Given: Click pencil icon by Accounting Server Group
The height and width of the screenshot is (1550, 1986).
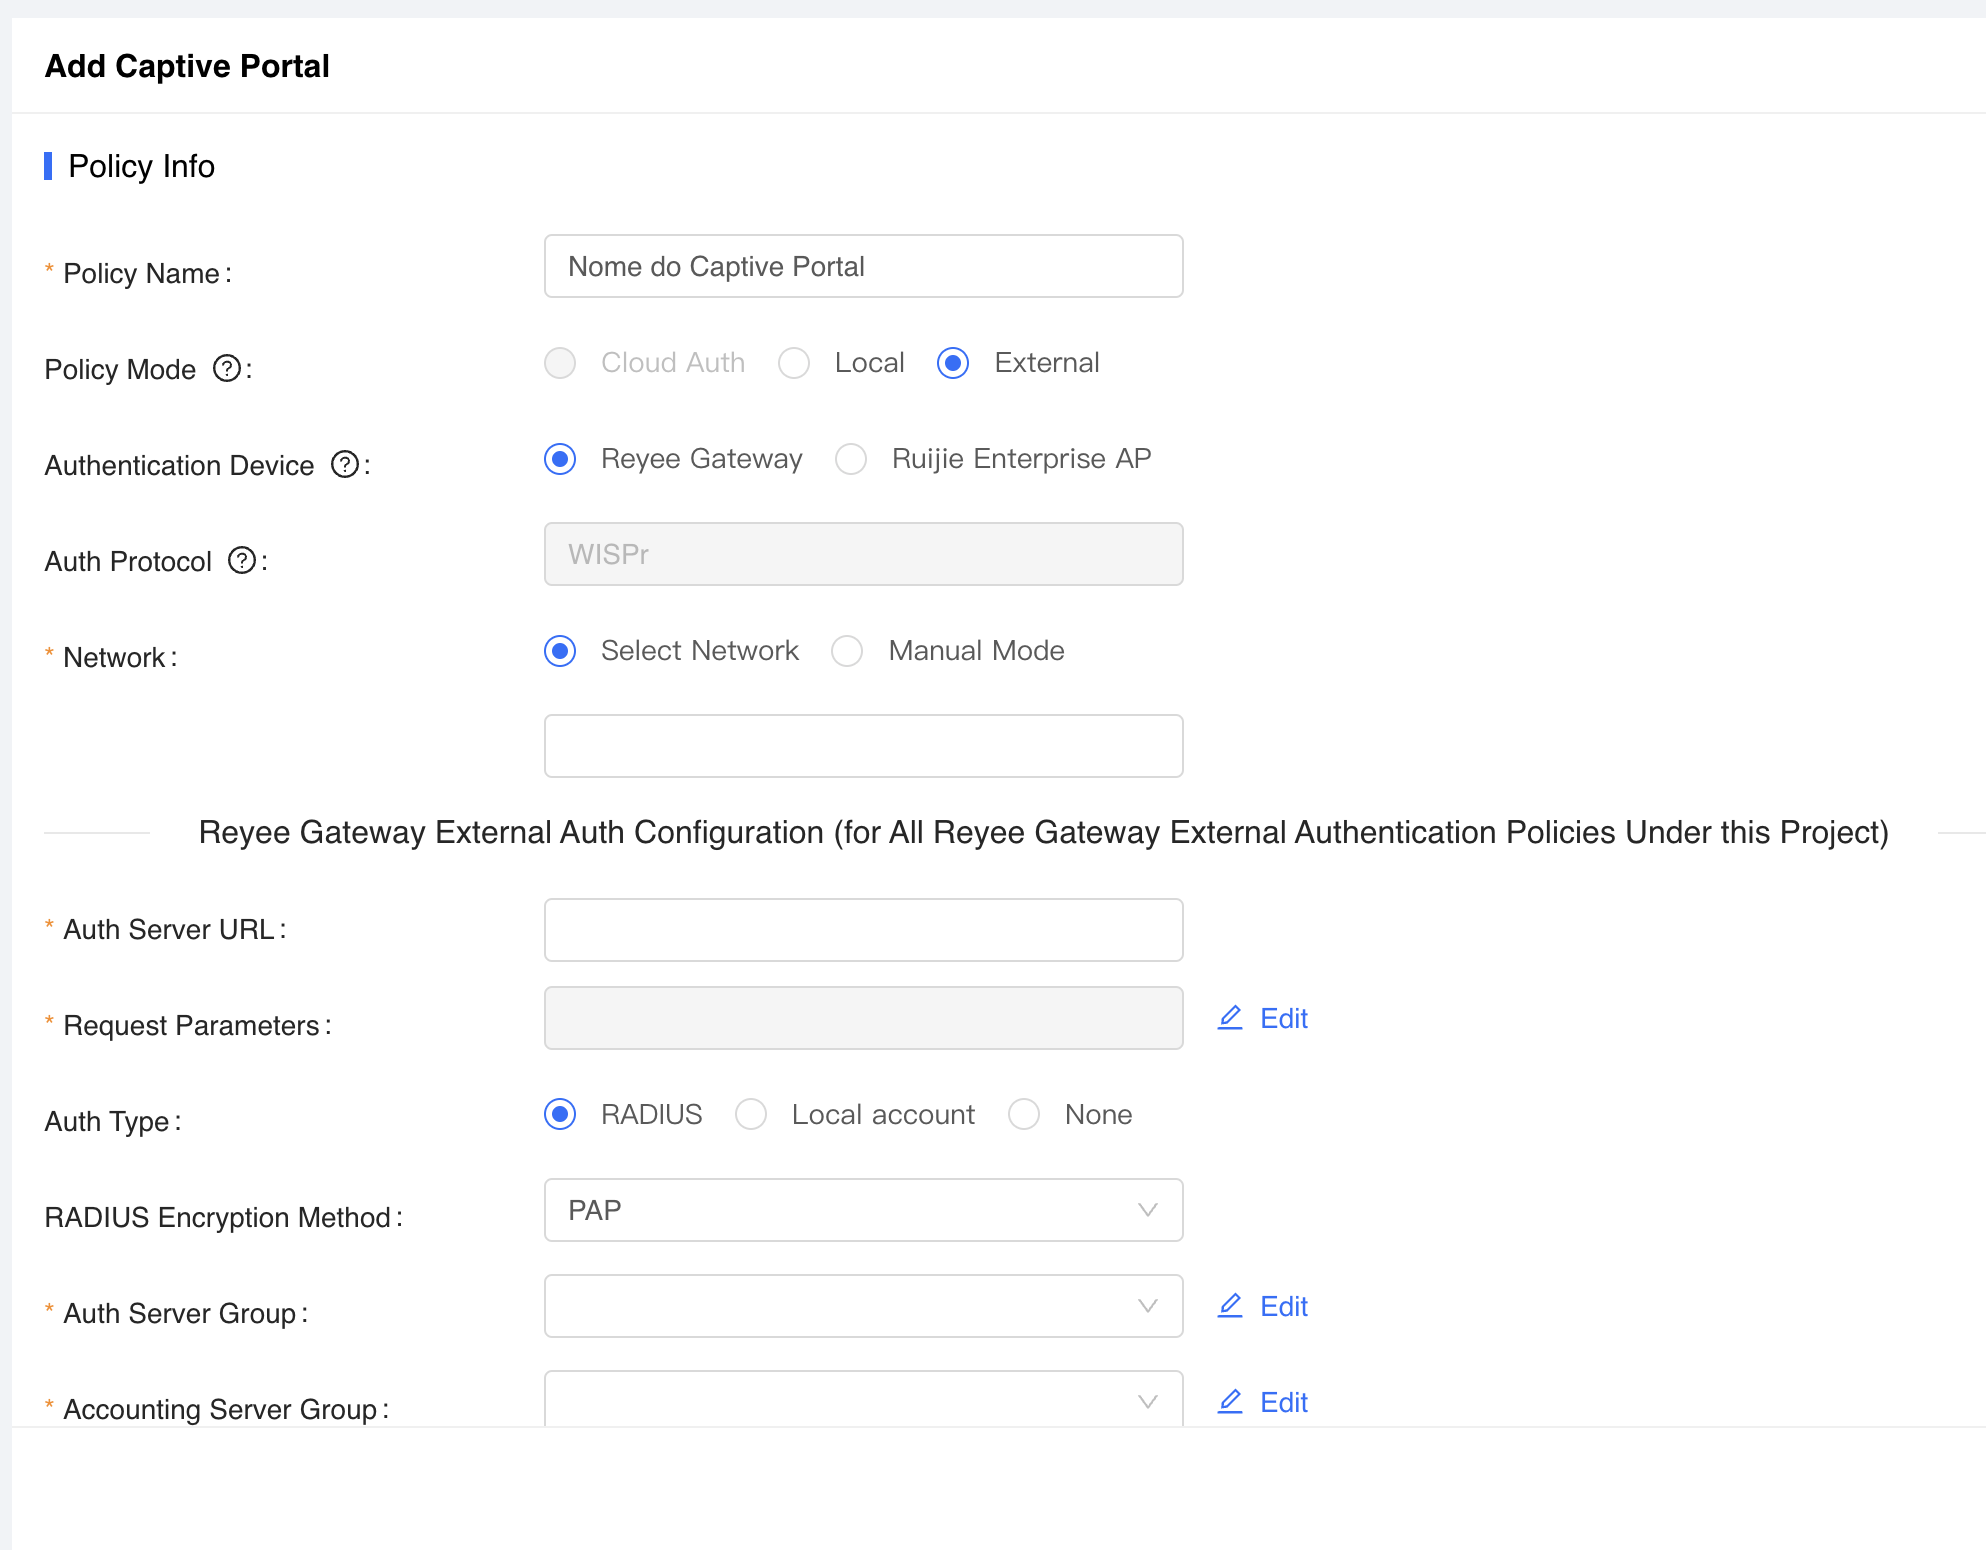Looking at the screenshot, I should pyautogui.click(x=1230, y=1402).
